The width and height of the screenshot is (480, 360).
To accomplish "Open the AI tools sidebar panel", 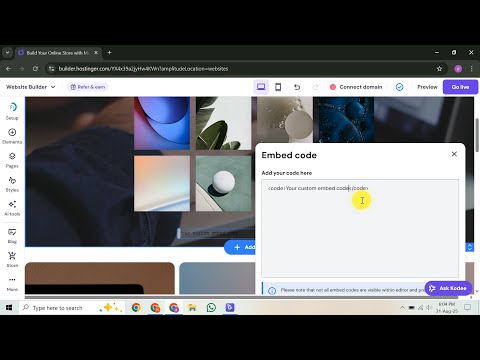I will (12, 208).
